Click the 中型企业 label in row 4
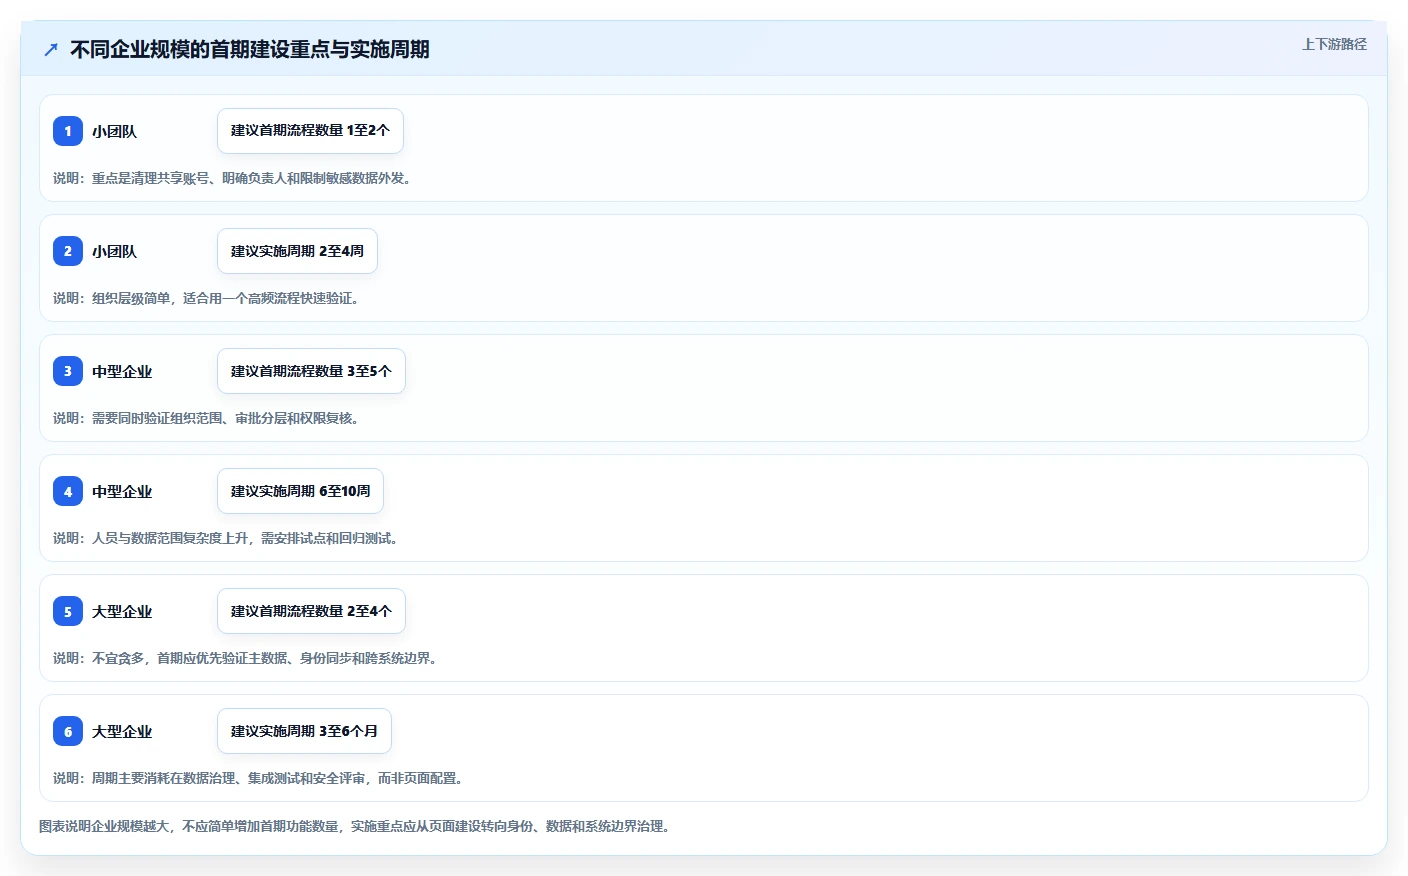The image size is (1408, 876). tap(122, 491)
